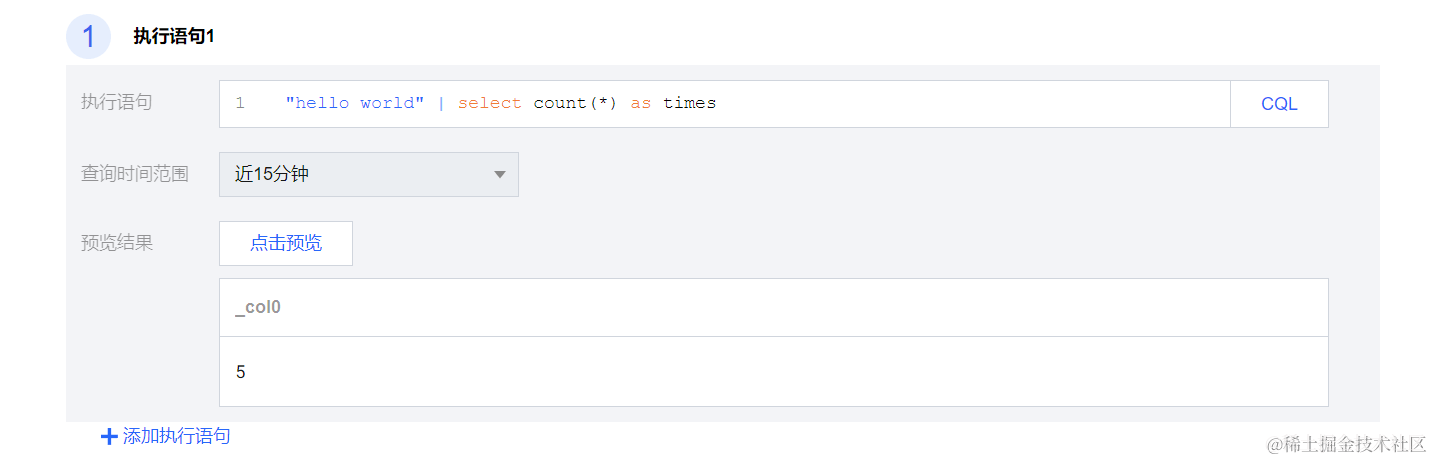Click the 添加执行语句 link text
This screenshot has height=461, width=1433.
pyautogui.click(x=176, y=437)
